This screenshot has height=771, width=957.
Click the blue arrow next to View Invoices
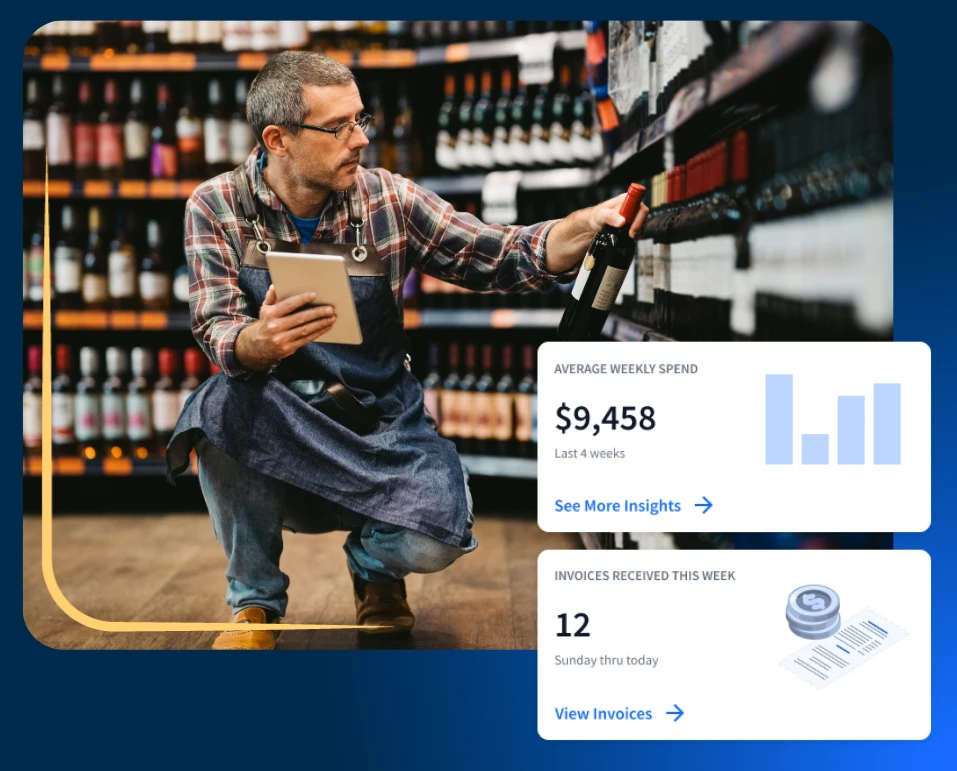[675, 714]
